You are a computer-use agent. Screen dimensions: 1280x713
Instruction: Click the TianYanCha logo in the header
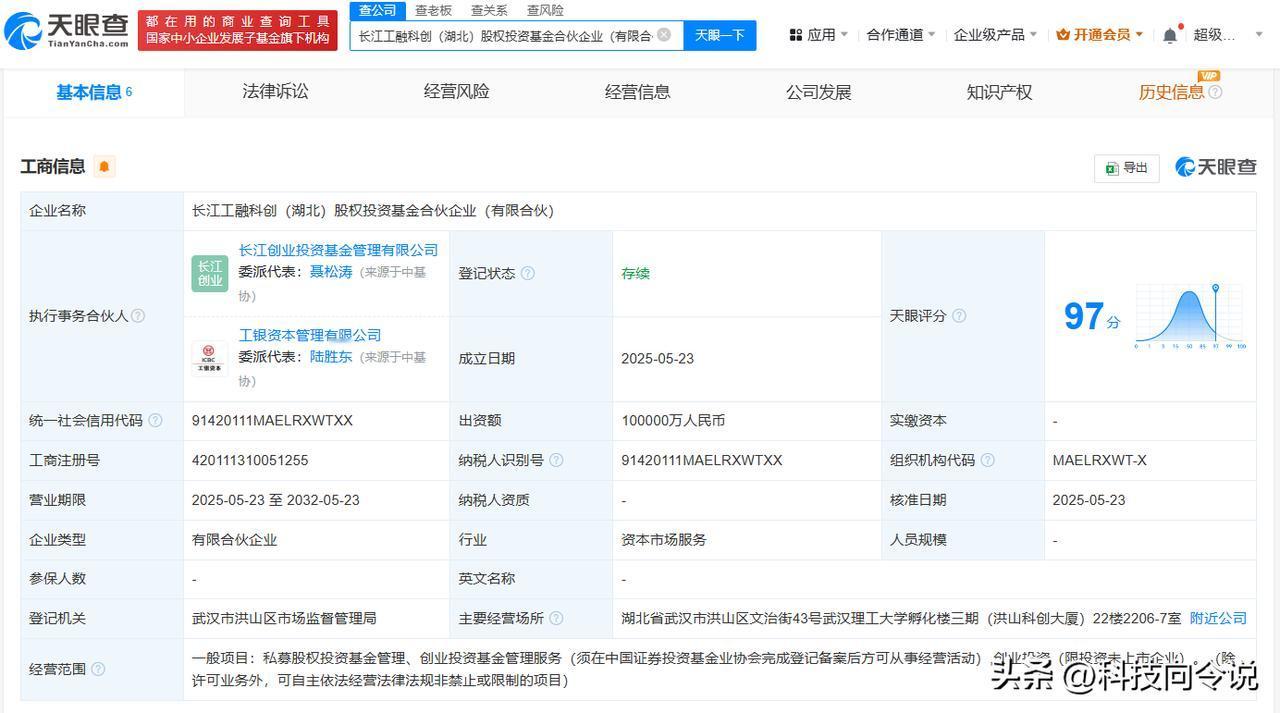point(67,31)
